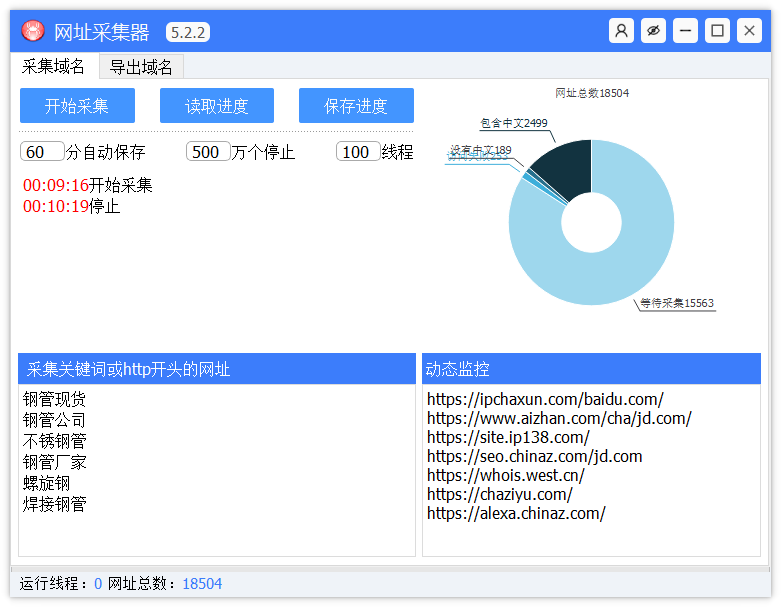The image size is (781, 607).
Task: Focus the auto-save minutes field showing 60
Action: pos(41,152)
